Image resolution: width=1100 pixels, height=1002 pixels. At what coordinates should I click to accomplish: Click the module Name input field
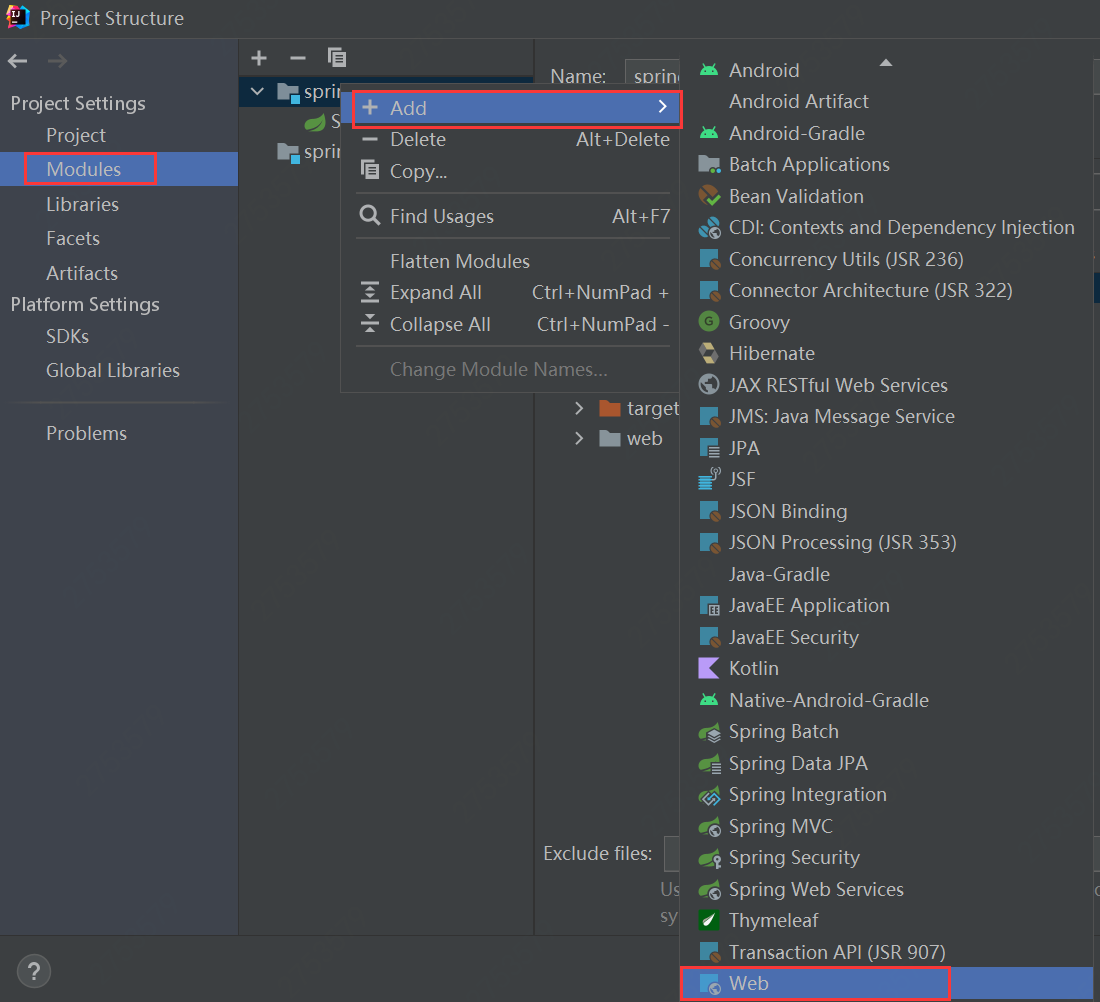pos(652,74)
